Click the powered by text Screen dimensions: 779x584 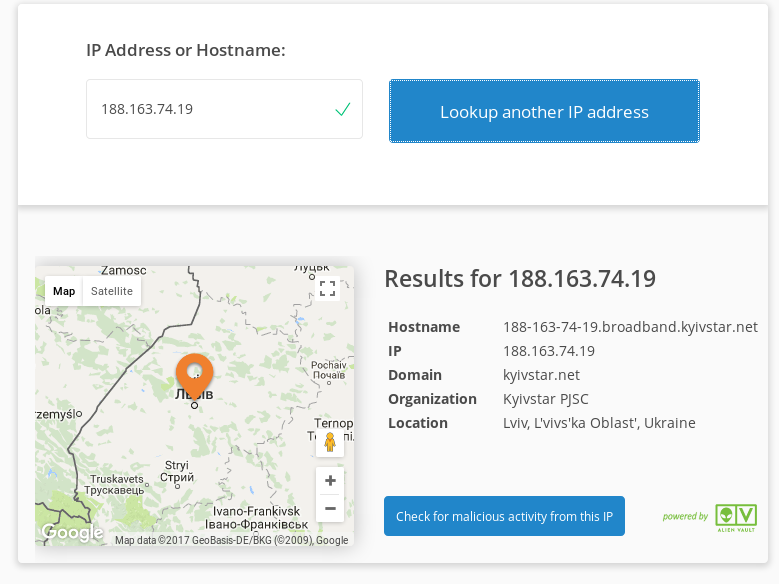pyautogui.click(x=685, y=516)
